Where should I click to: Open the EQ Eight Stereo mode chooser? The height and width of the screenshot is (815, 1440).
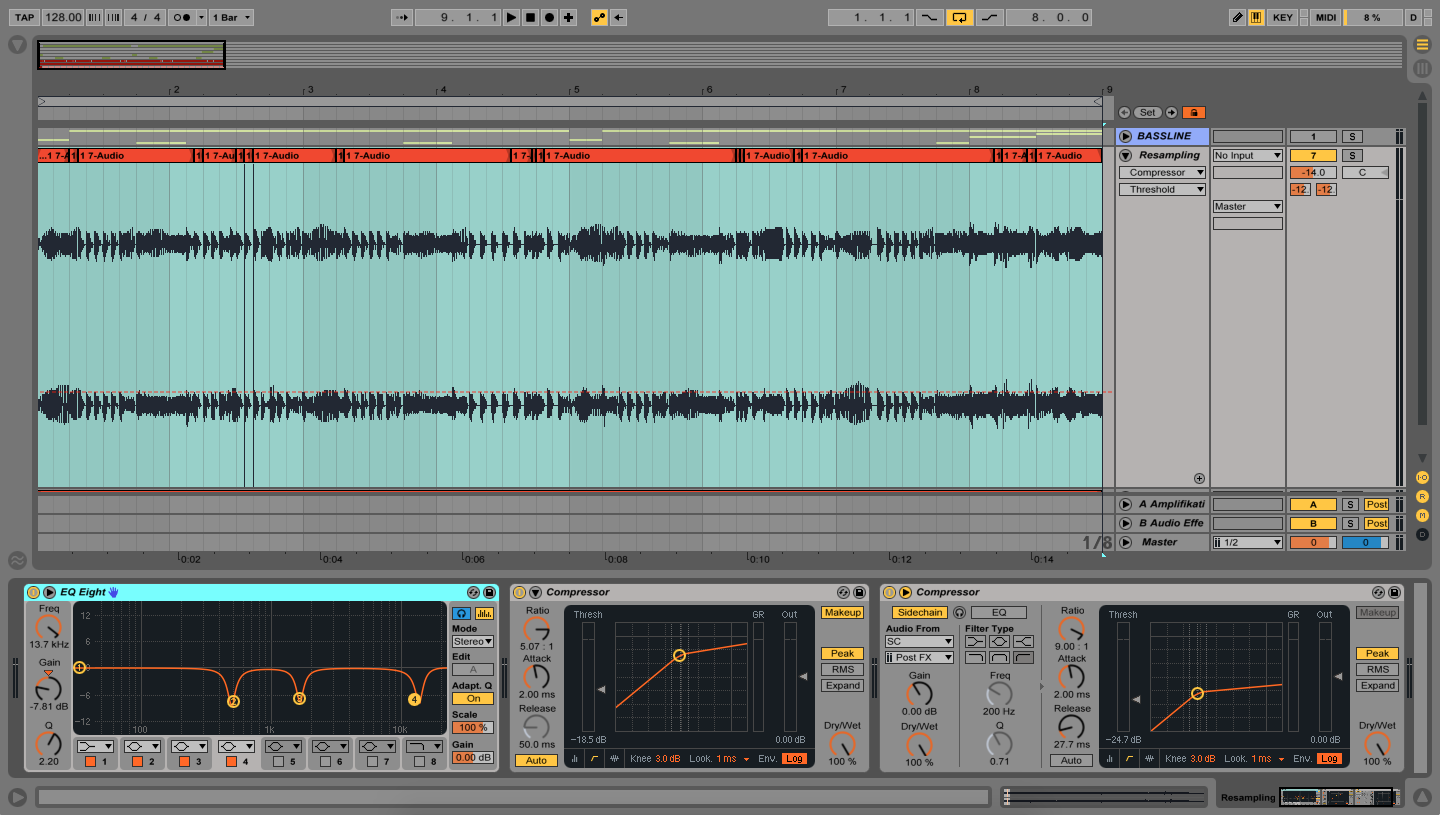473,641
